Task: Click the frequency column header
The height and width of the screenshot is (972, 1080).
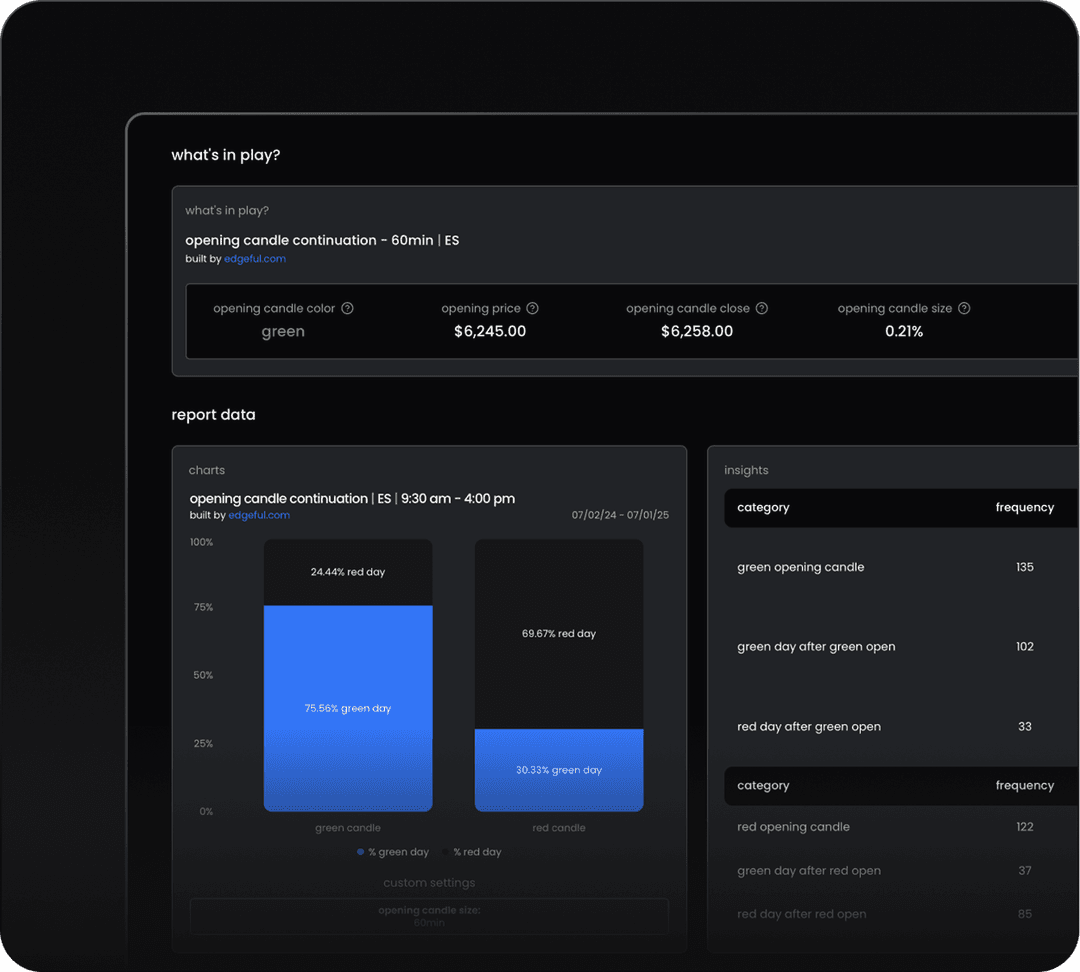Action: (1024, 507)
